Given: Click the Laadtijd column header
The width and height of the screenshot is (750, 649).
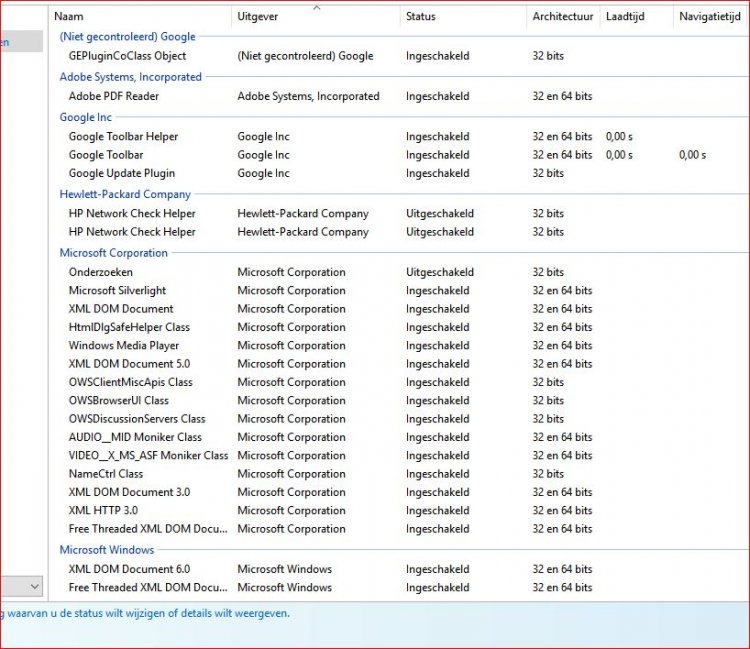Looking at the screenshot, I should [x=624, y=17].
